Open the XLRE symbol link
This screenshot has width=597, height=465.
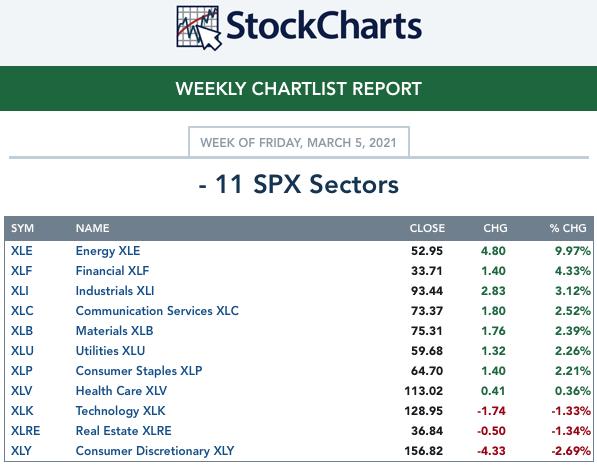pyautogui.click(x=26, y=431)
